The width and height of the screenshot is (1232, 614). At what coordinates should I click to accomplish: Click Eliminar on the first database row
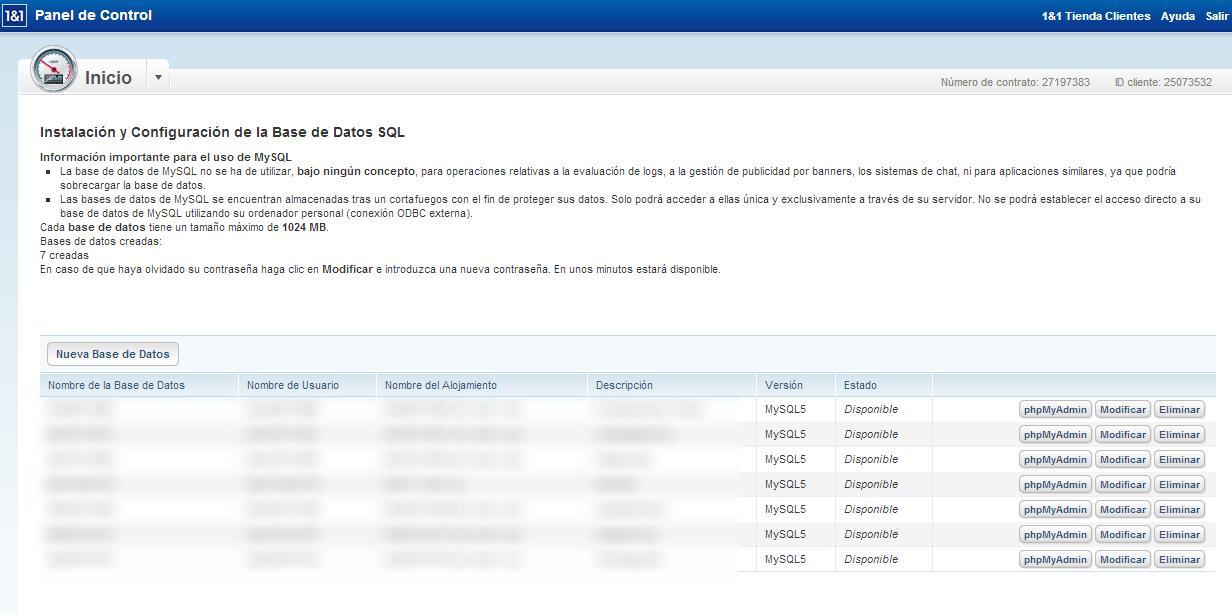pyautogui.click(x=1179, y=410)
